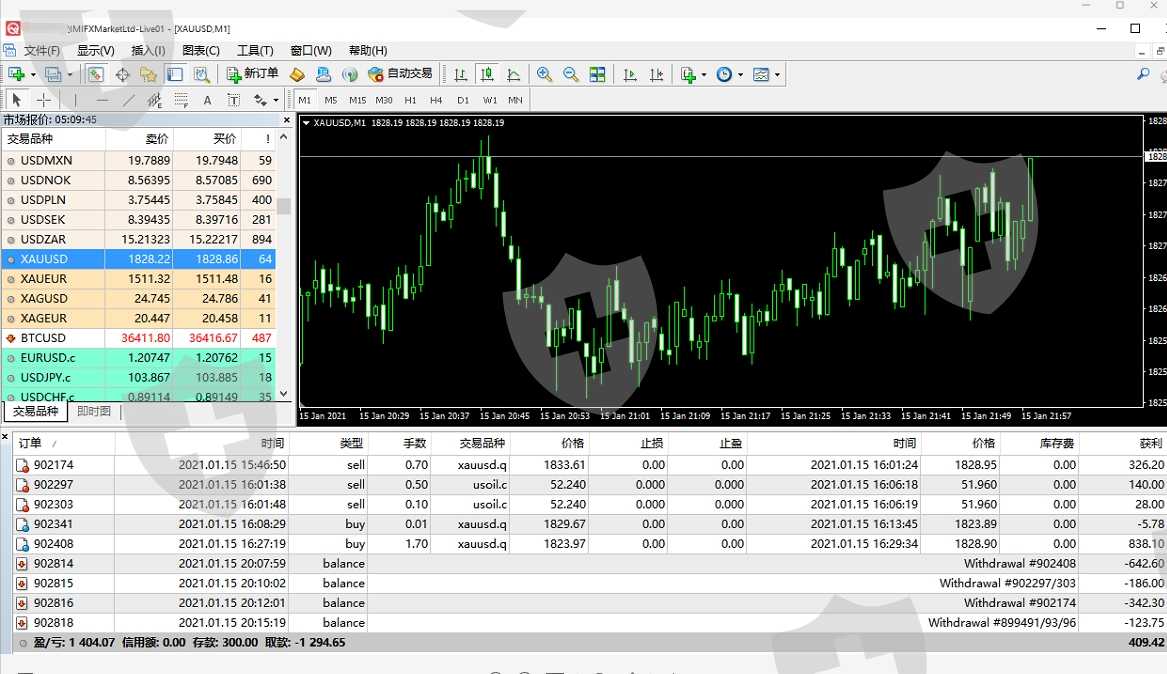Open the indicators list dropdown arrow
Viewport: 1167px width, 674px height.
(x=703, y=75)
